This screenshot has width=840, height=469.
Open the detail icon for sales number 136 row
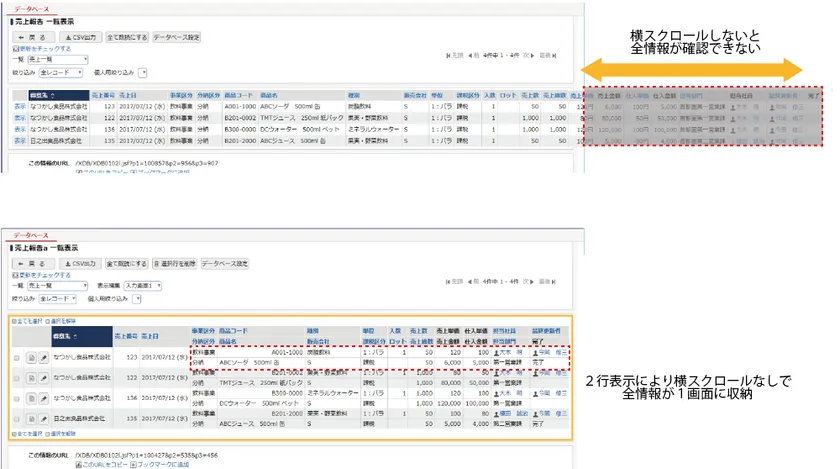point(31,400)
